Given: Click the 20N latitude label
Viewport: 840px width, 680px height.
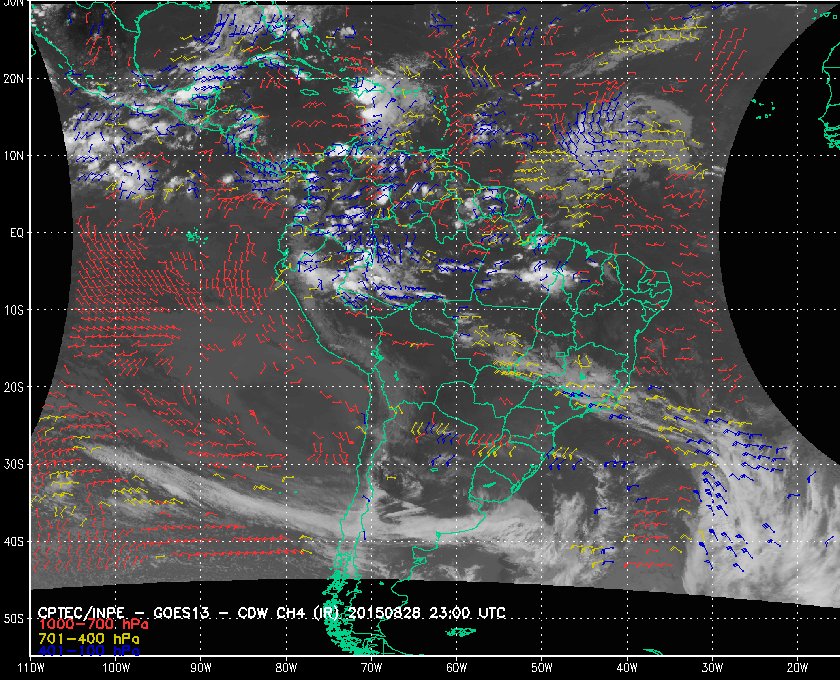Looking at the screenshot, I should tap(14, 78).
